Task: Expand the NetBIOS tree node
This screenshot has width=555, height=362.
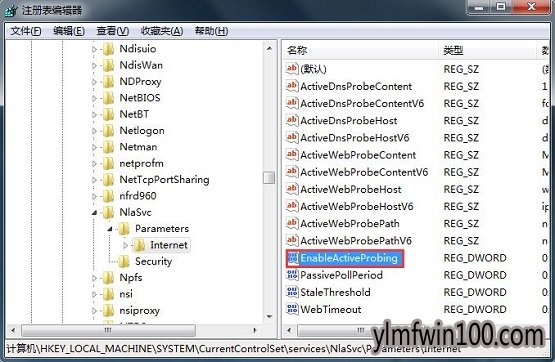Action: coord(94,98)
